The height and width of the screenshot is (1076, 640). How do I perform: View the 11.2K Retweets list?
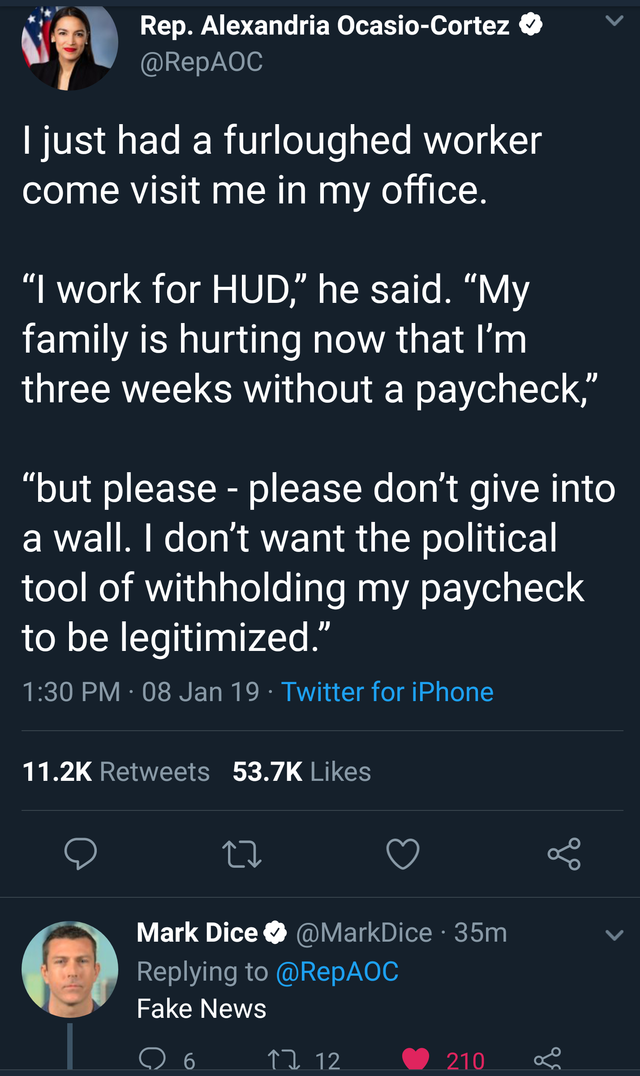coord(116,772)
